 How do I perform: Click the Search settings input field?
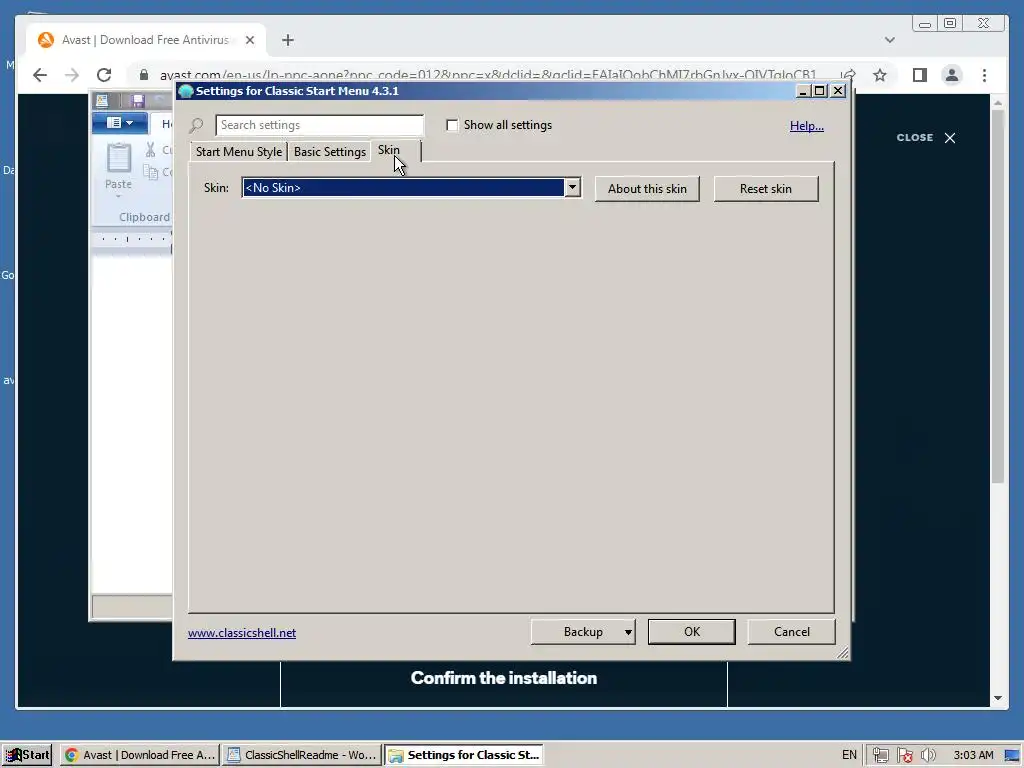(x=319, y=125)
